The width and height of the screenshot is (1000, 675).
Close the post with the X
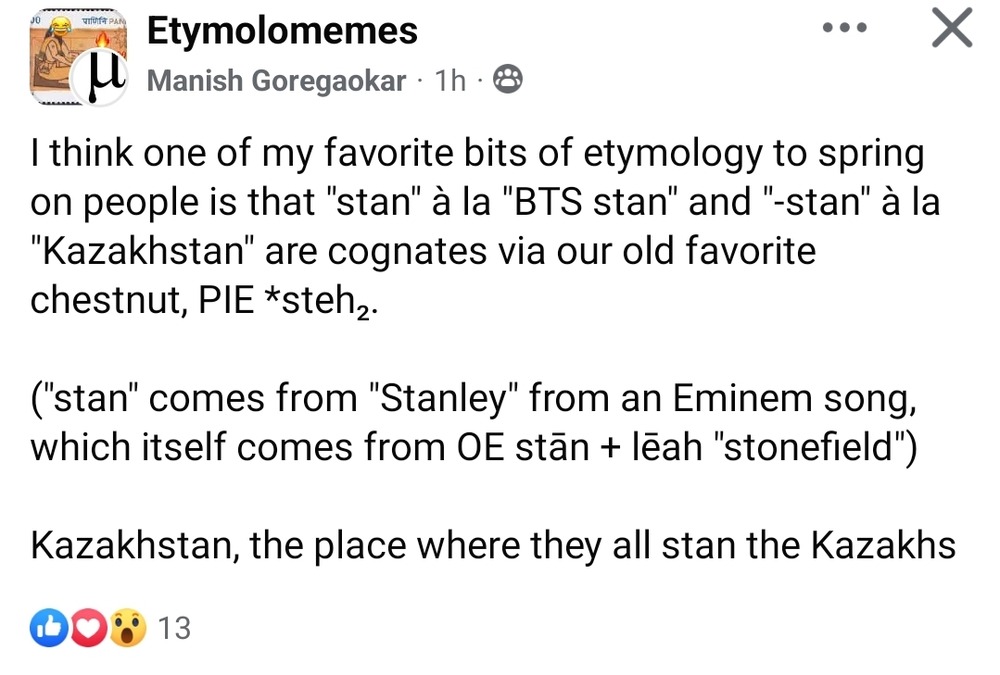pos(951,28)
